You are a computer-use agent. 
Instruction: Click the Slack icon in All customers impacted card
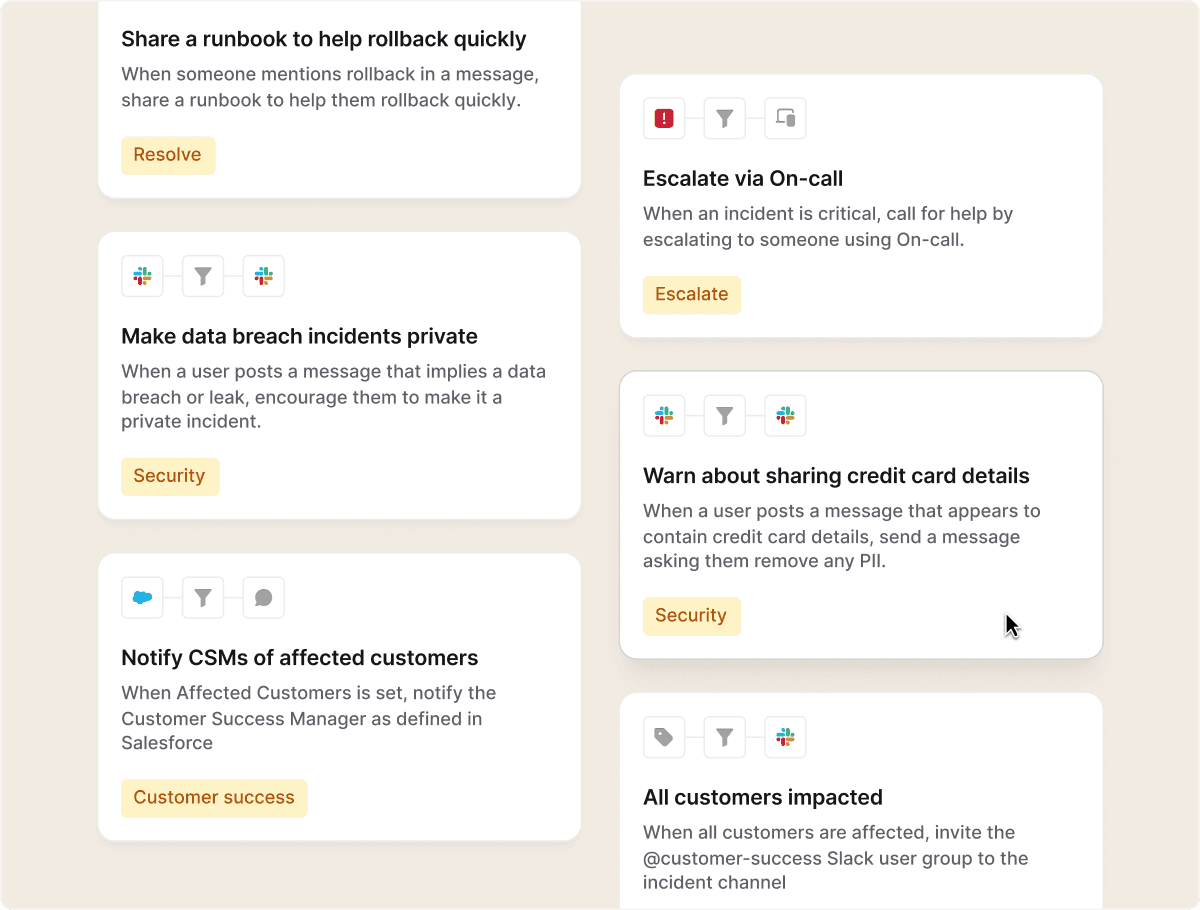[x=786, y=737]
